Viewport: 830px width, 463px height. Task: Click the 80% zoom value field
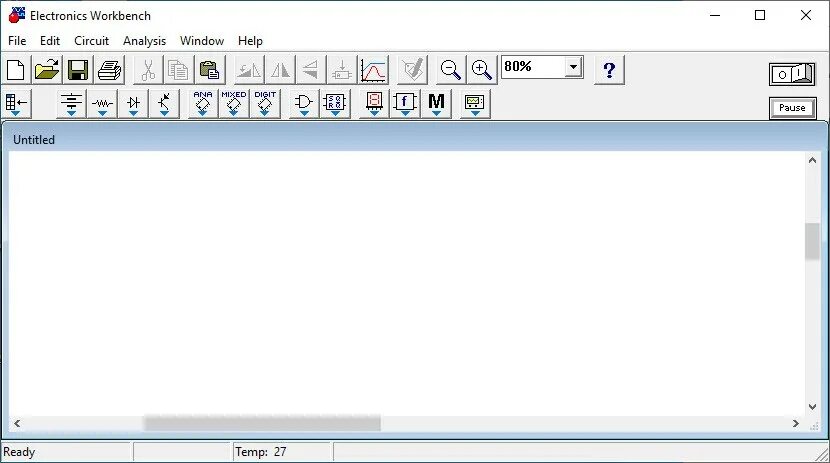[533, 67]
